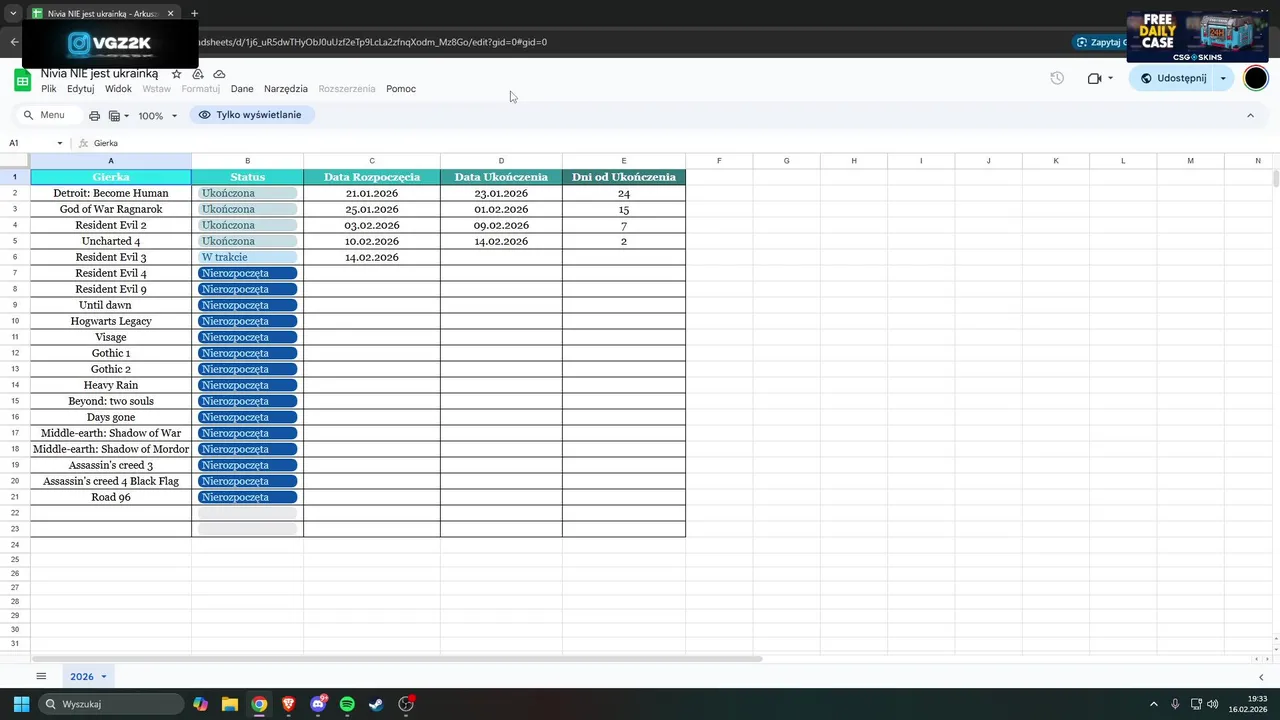The height and width of the screenshot is (720, 1280).
Task: Open the Dane menu
Action: point(242,89)
